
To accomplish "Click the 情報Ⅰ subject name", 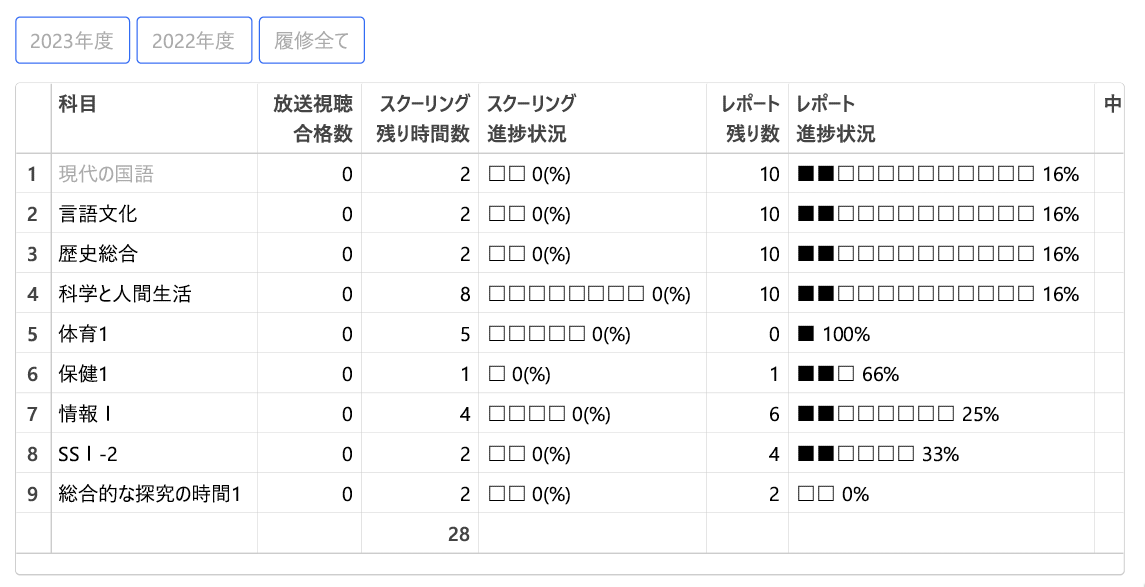I will pyautogui.click(x=85, y=414).
